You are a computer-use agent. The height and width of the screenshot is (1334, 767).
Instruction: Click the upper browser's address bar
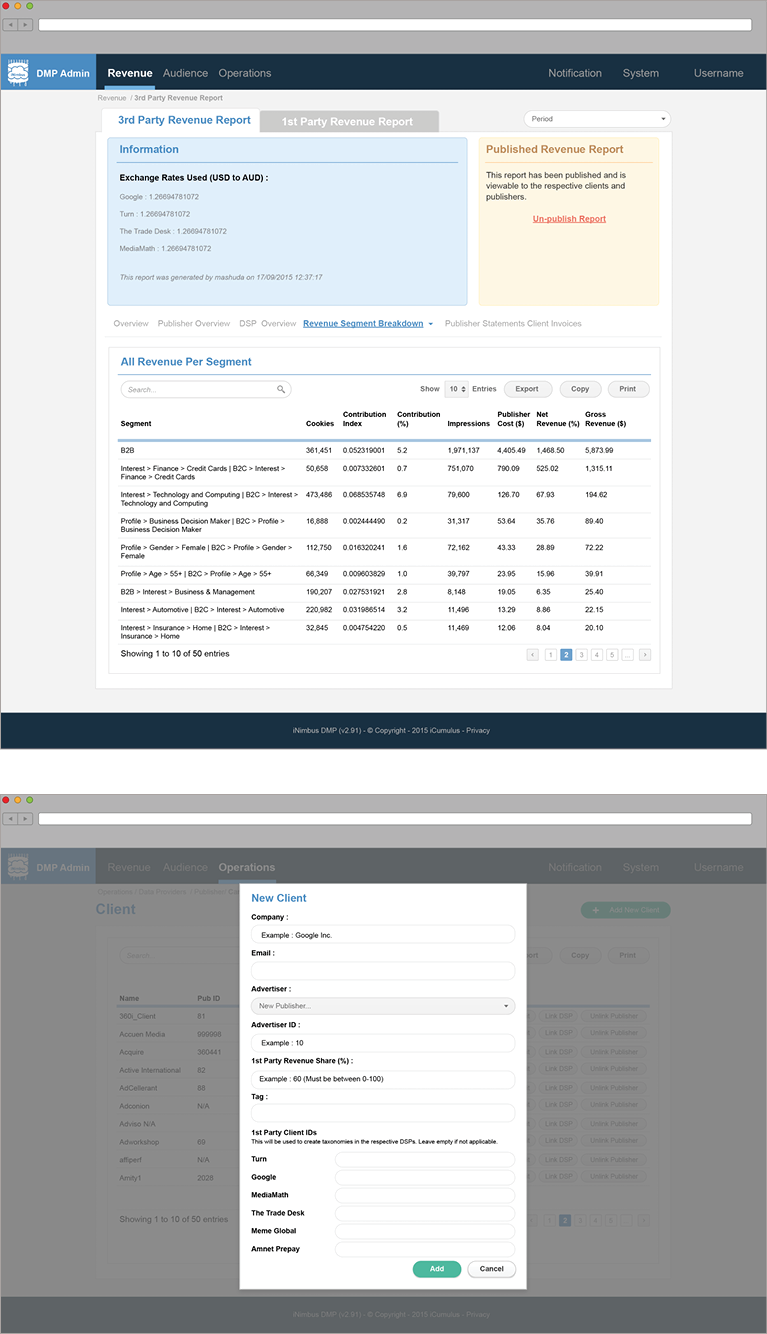click(x=394, y=23)
